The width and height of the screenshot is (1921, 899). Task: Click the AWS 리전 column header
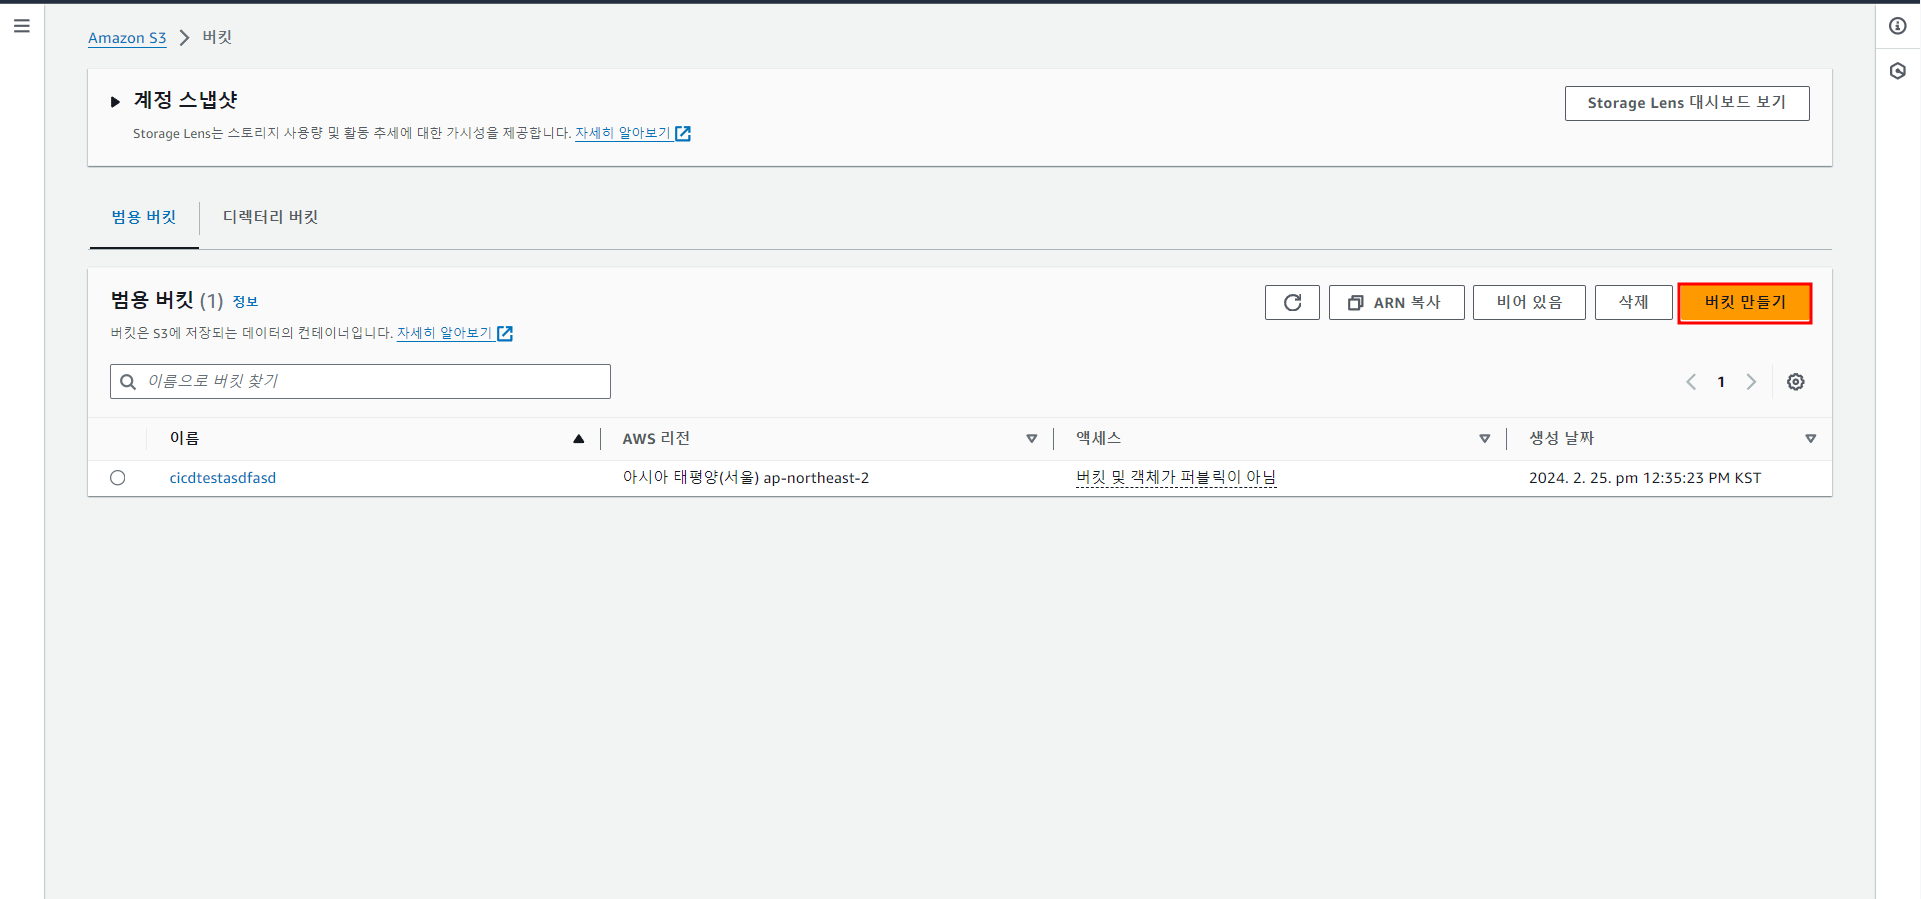(x=656, y=438)
